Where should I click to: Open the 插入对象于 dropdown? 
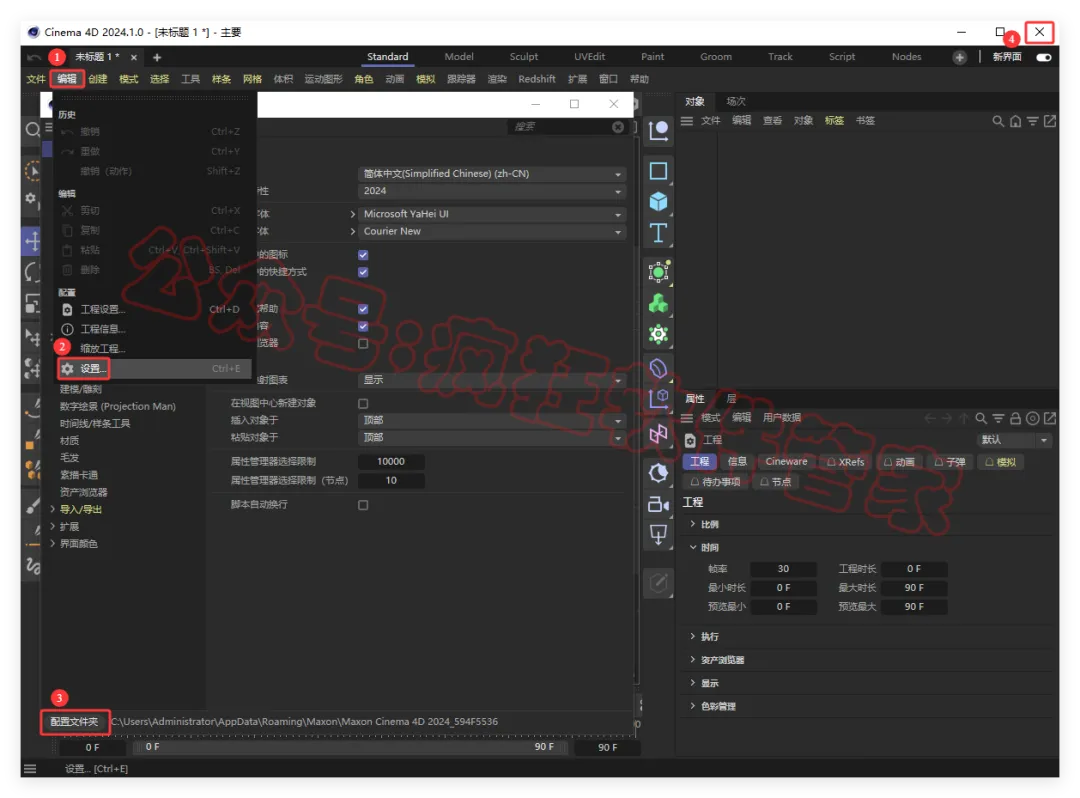point(492,420)
